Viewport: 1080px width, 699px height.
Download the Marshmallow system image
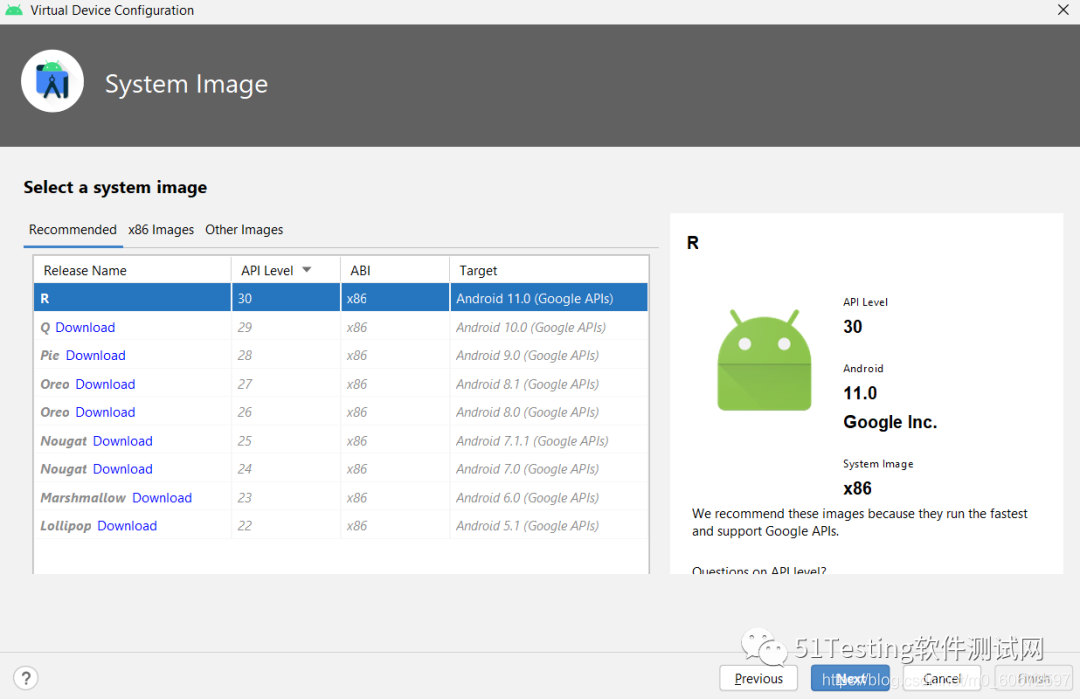(162, 497)
